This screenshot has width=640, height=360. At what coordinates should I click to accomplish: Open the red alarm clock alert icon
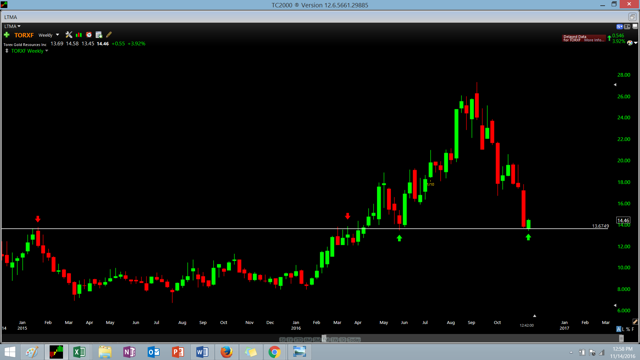(89, 35)
